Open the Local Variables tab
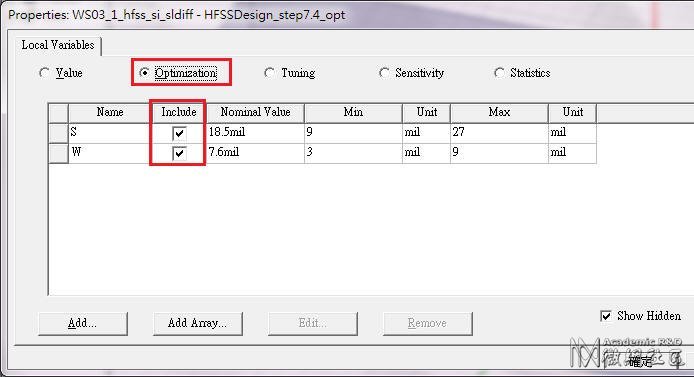 (58, 45)
